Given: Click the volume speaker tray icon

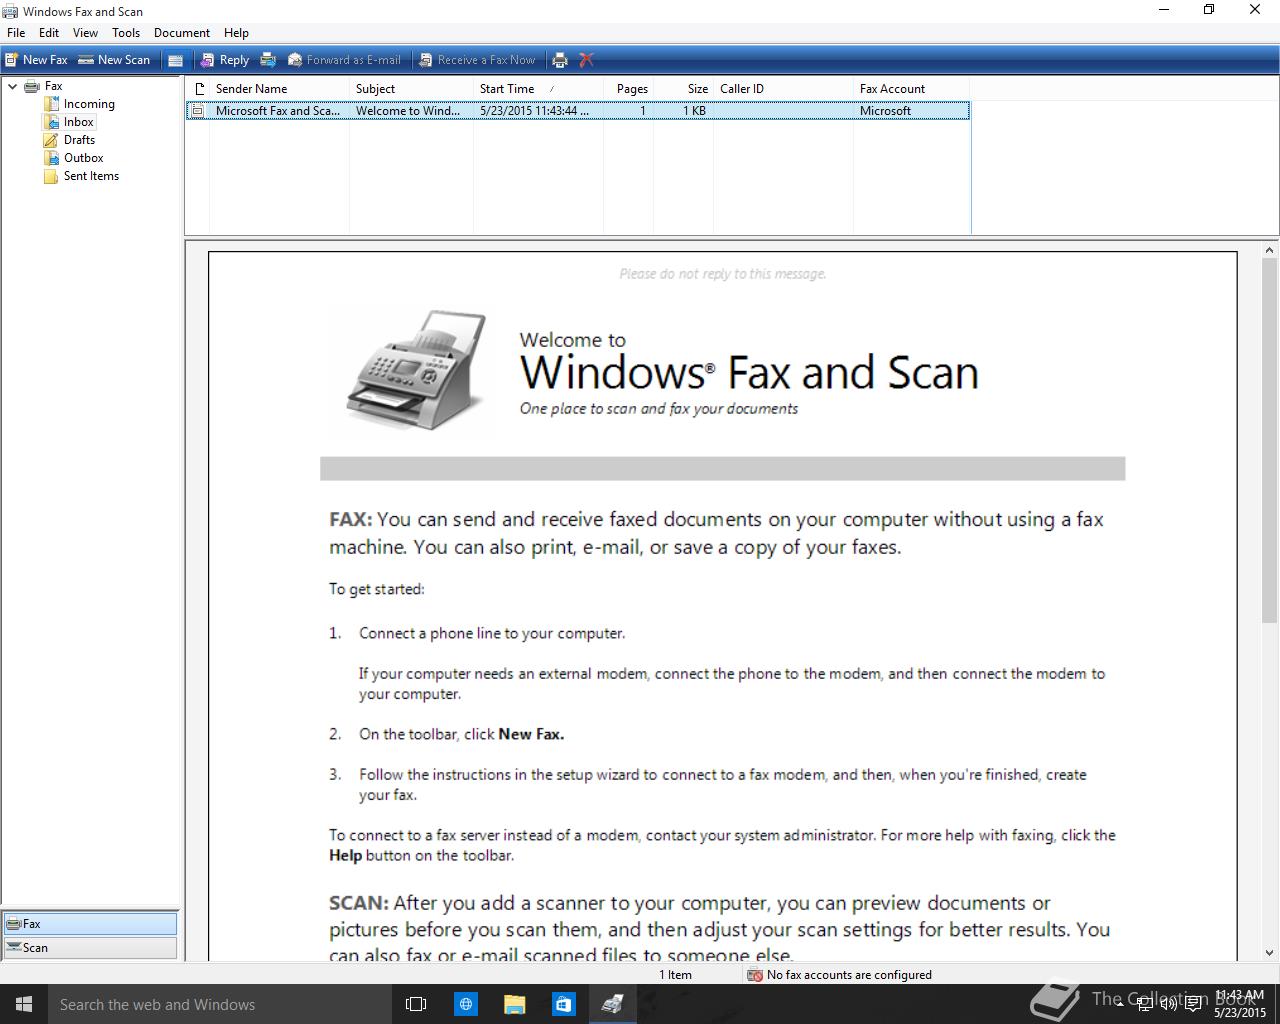Looking at the screenshot, I should pyautogui.click(x=1168, y=1004).
